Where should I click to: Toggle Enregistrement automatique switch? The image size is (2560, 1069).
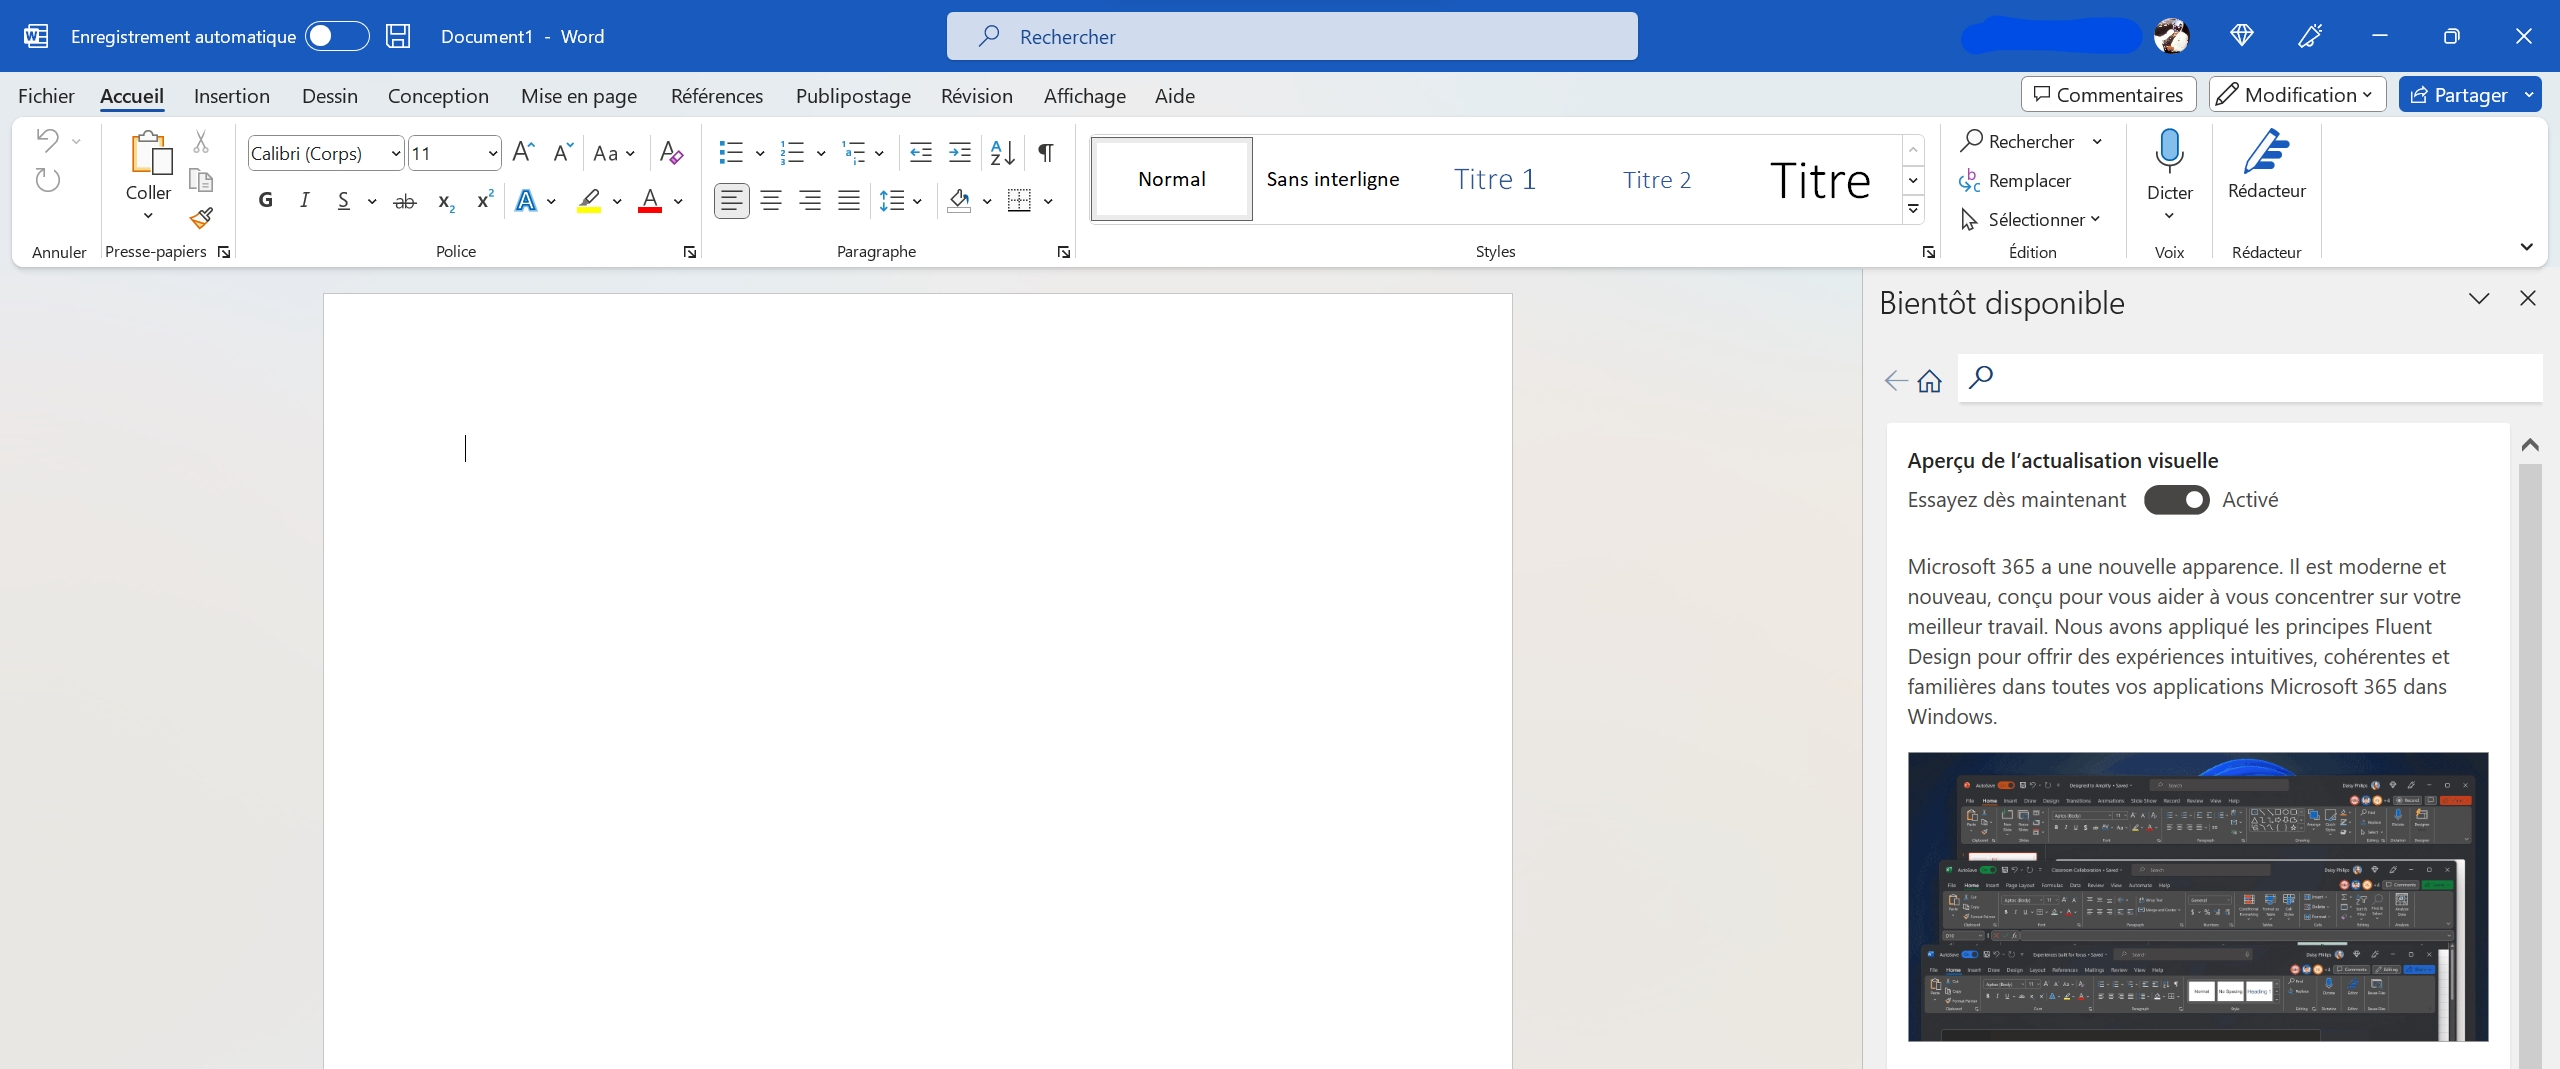coord(336,37)
